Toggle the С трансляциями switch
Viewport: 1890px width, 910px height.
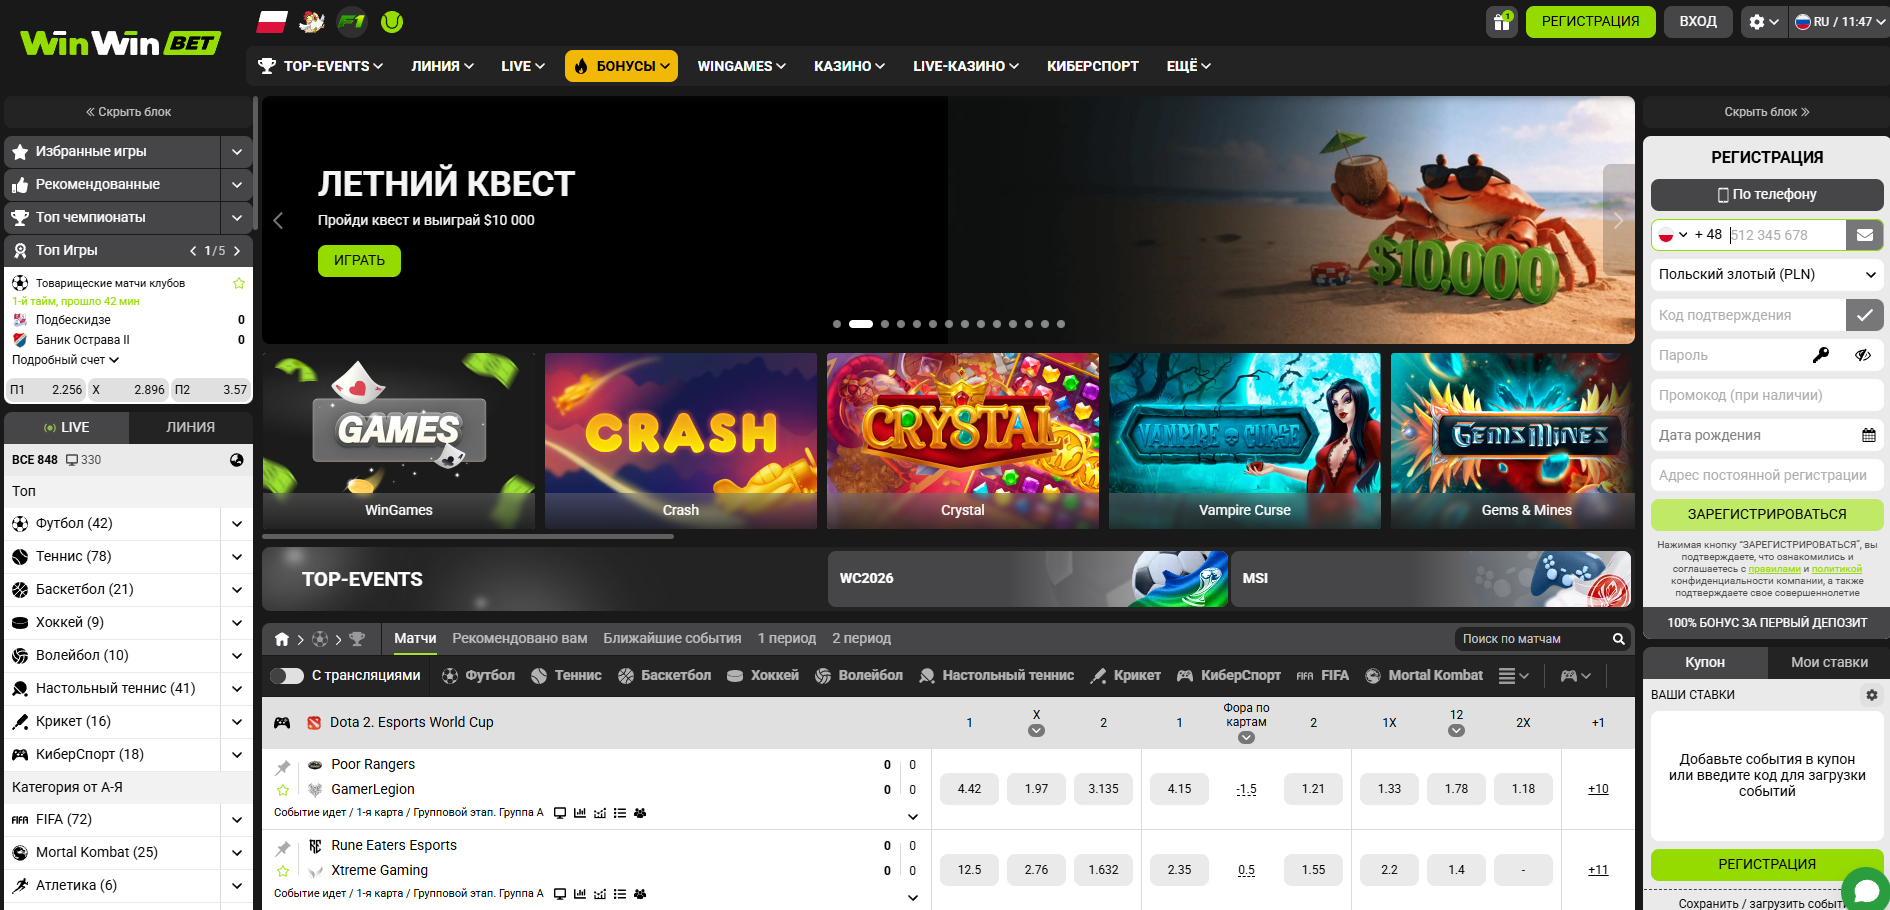pyautogui.click(x=287, y=676)
